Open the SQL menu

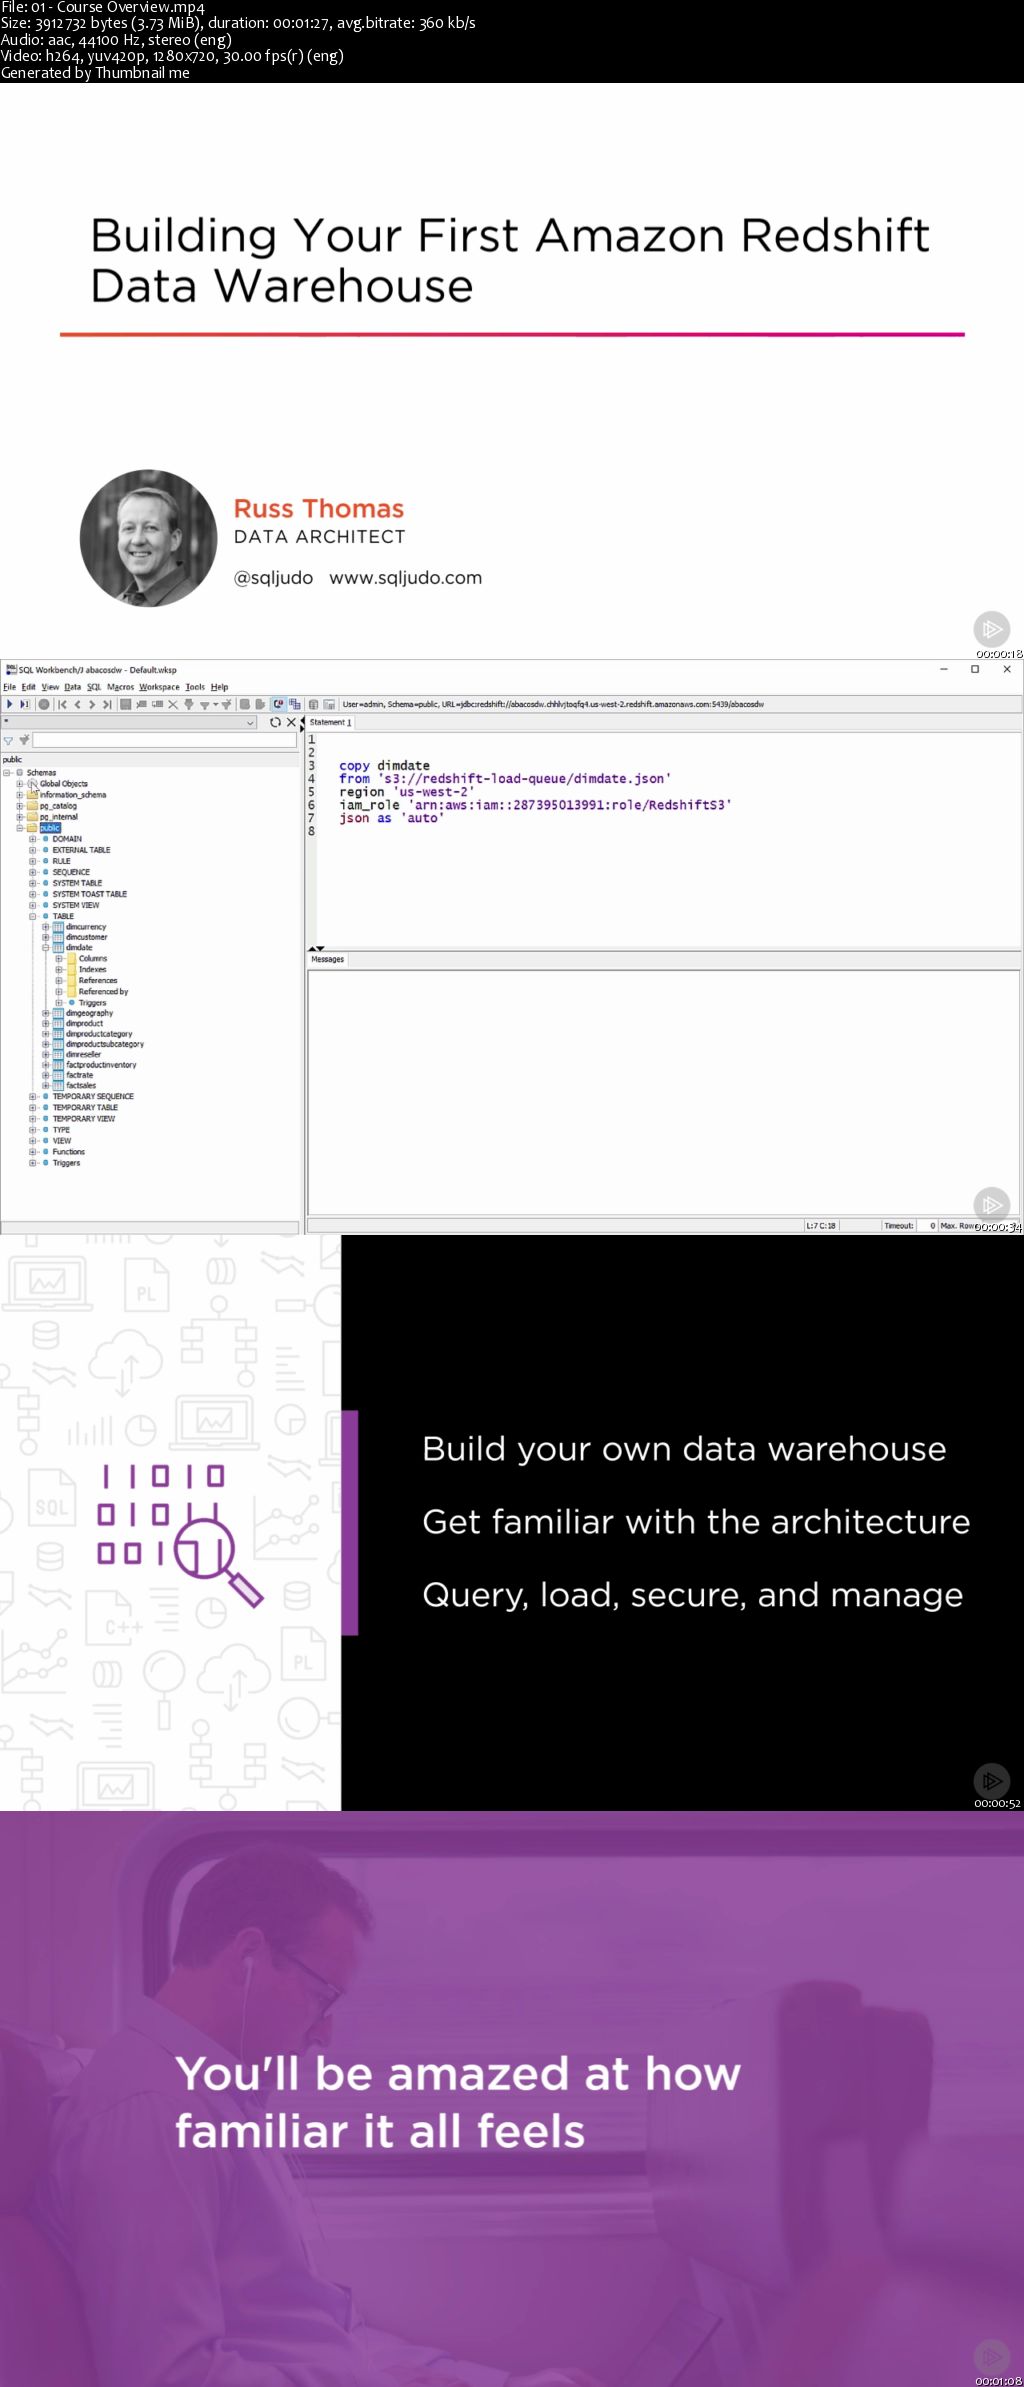tap(94, 687)
